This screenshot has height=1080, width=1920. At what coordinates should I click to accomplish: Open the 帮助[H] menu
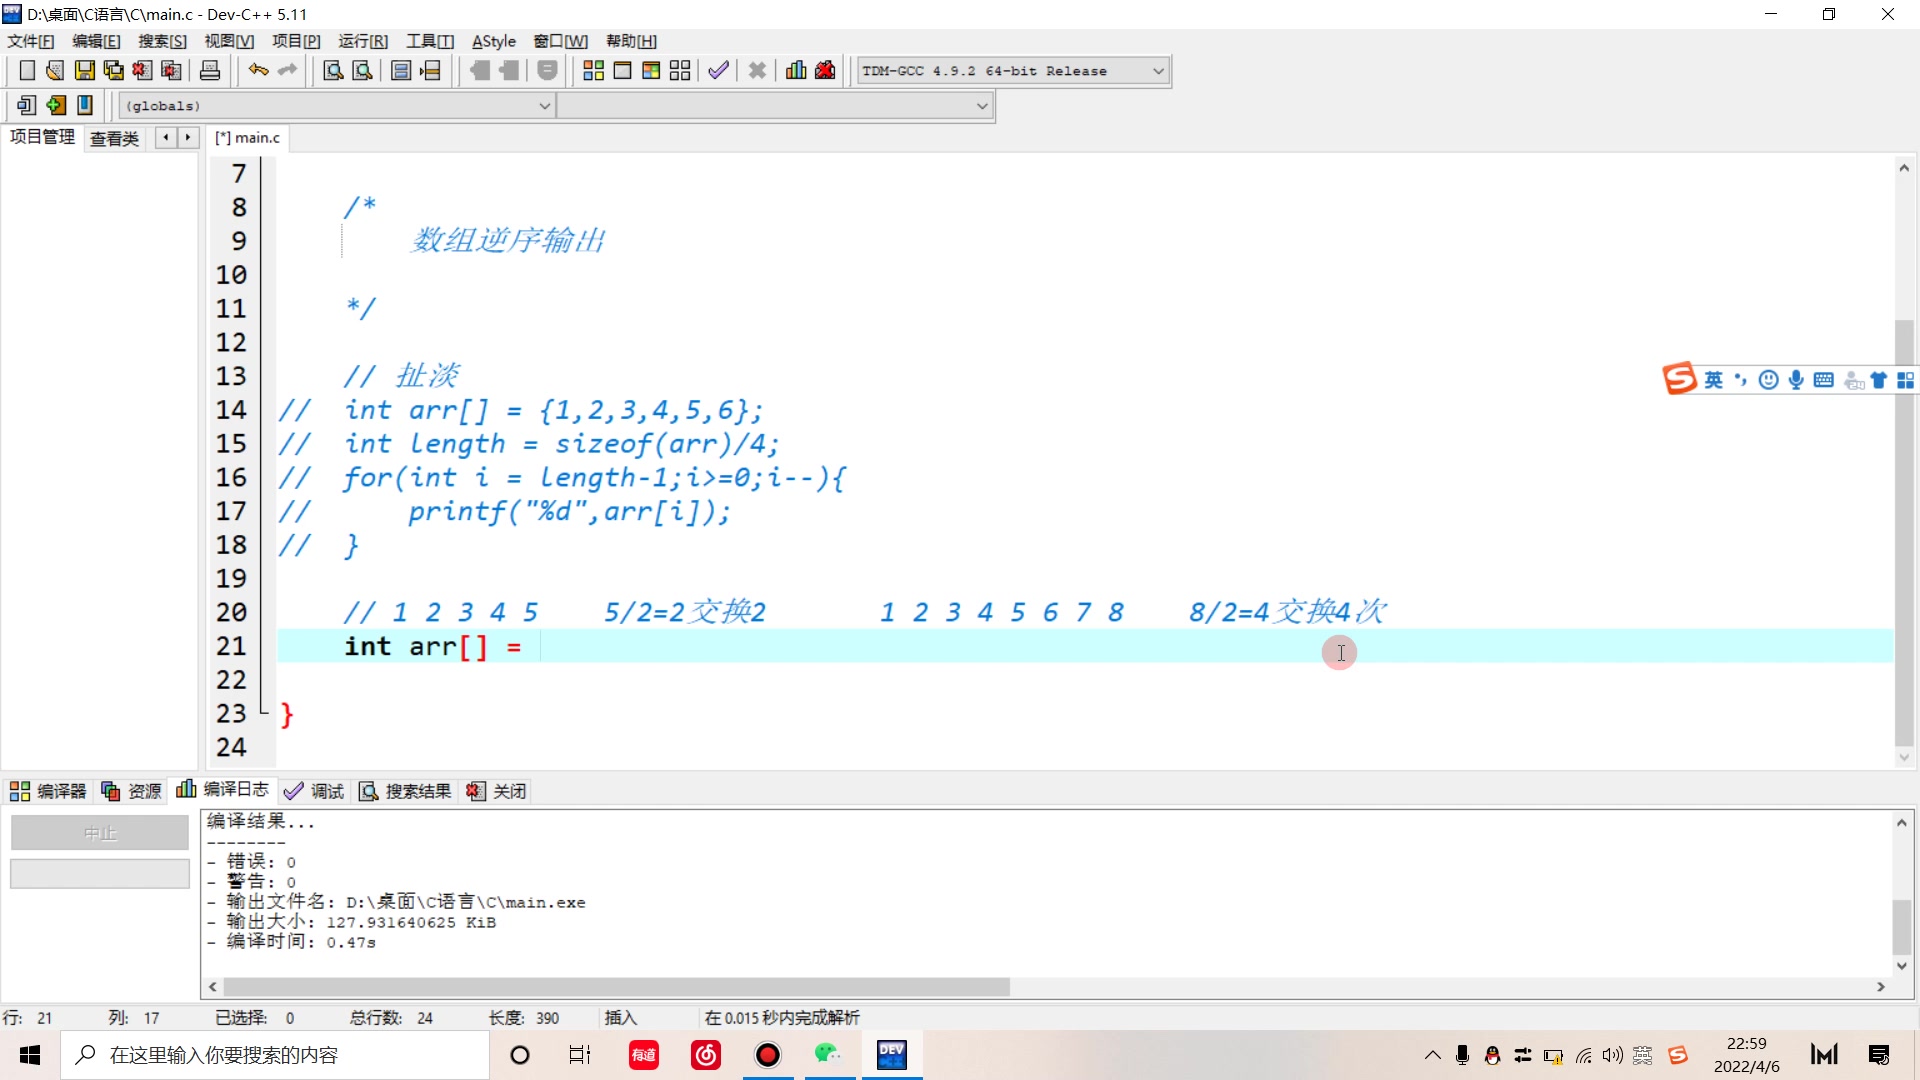click(x=631, y=41)
